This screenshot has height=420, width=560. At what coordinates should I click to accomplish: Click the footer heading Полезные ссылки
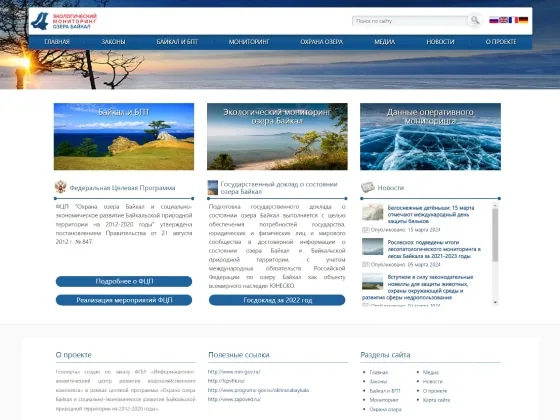pyautogui.click(x=239, y=355)
